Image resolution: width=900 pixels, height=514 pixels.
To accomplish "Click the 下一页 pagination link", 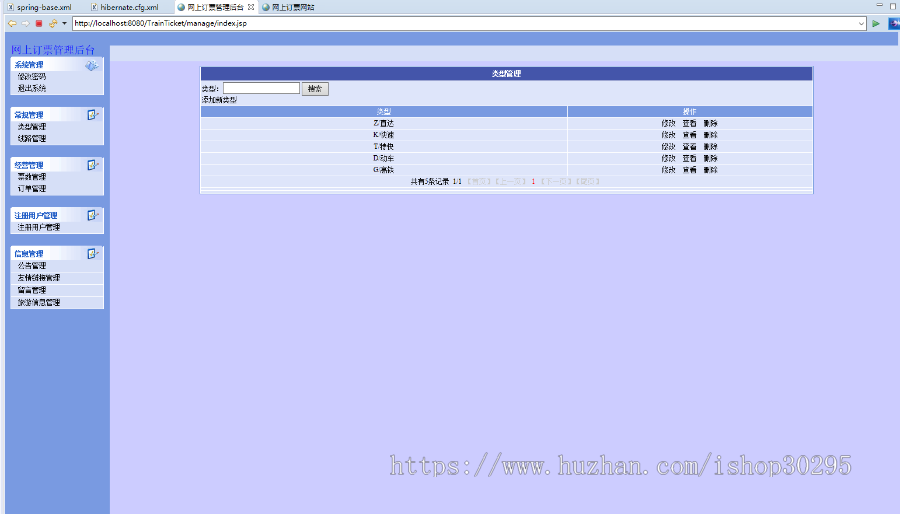I will point(556,182).
